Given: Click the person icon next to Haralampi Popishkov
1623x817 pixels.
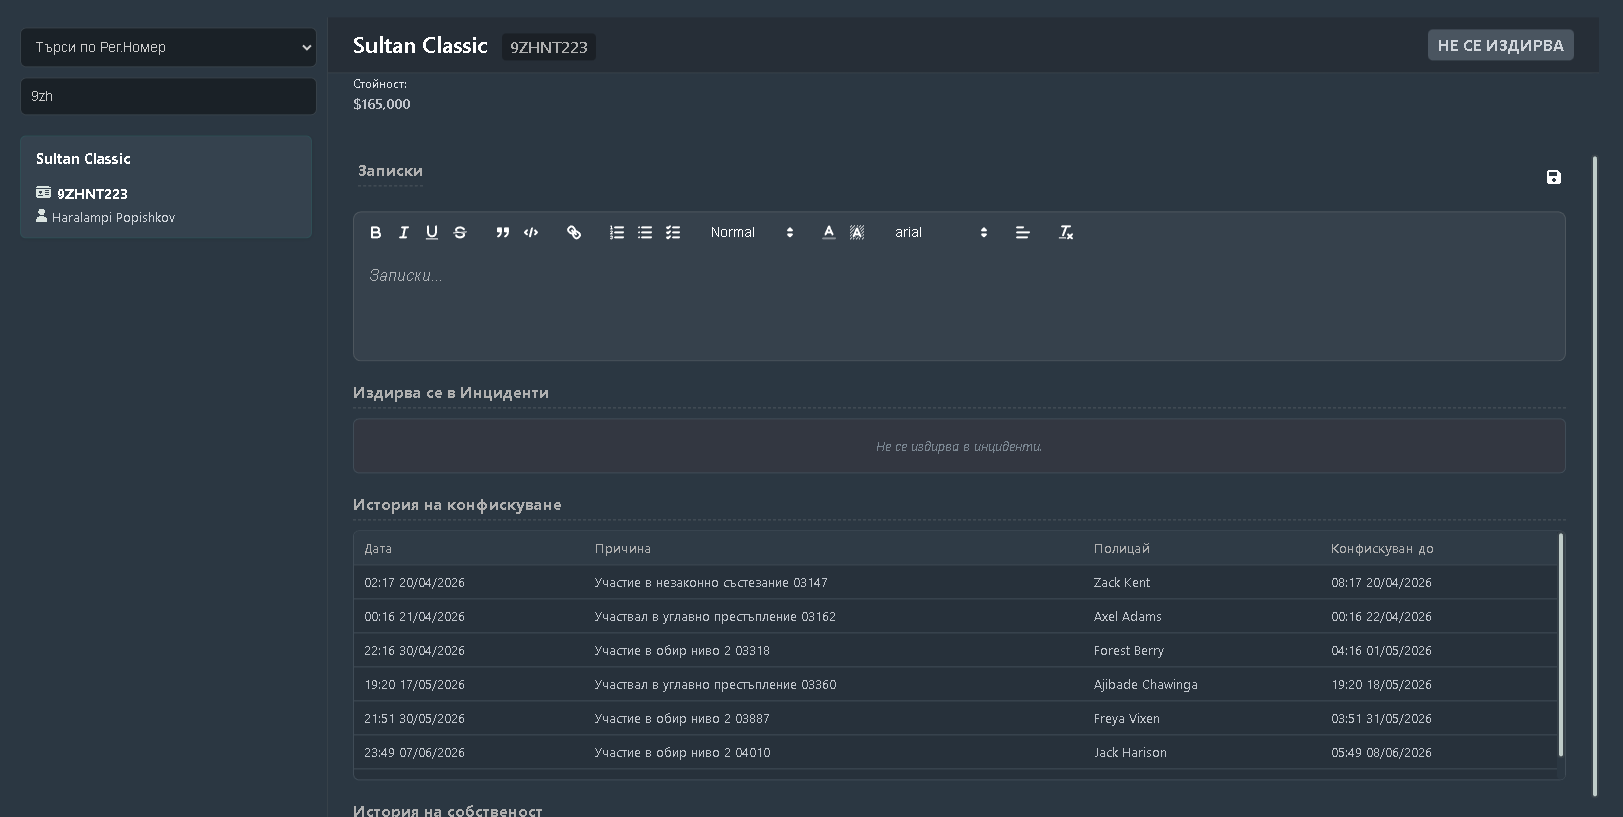Looking at the screenshot, I should coord(42,216).
